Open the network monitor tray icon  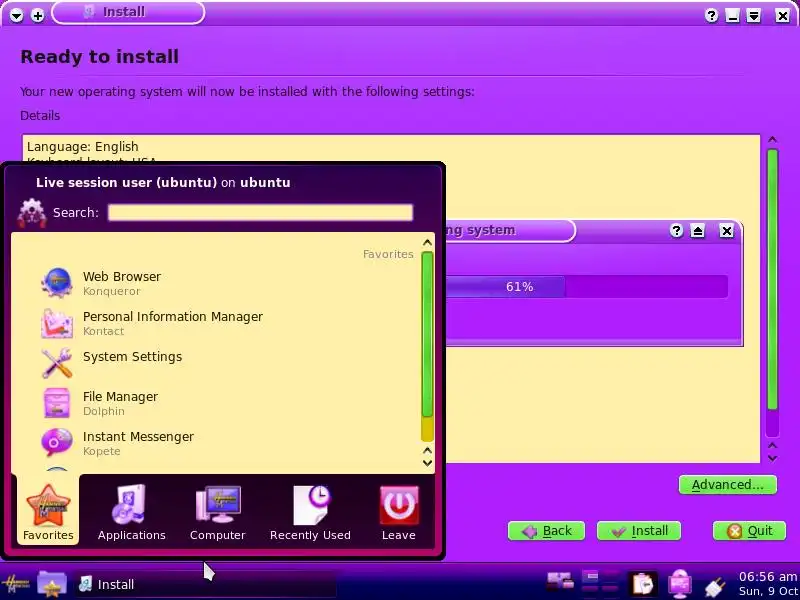coord(680,583)
